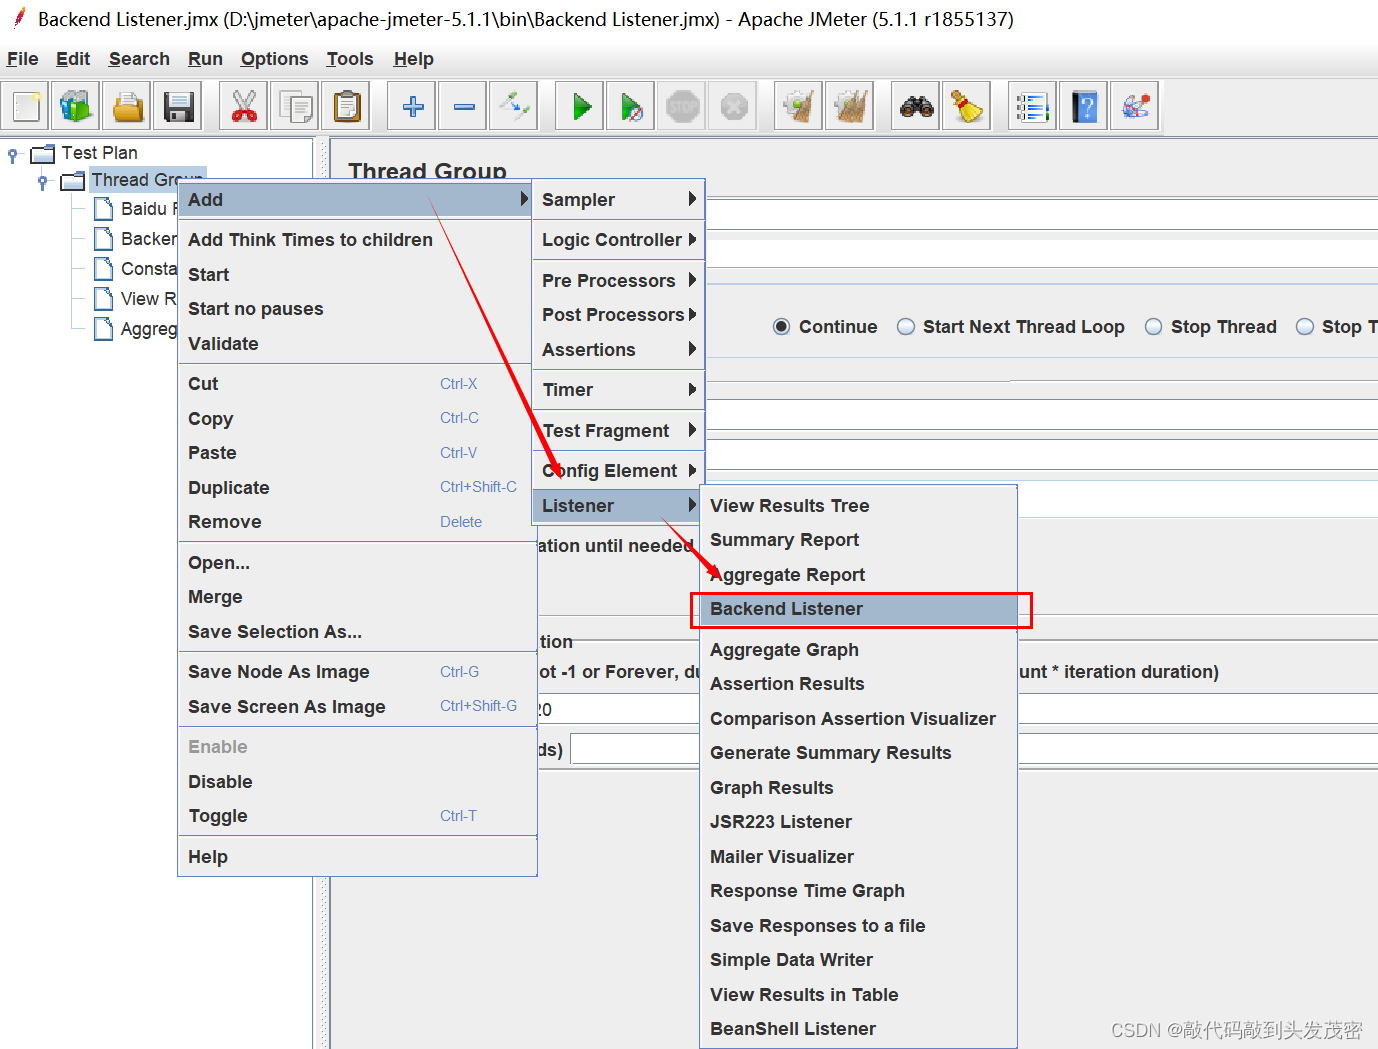Select Start Next Thread Loop radio button
The height and width of the screenshot is (1049, 1378).
[906, 327]
